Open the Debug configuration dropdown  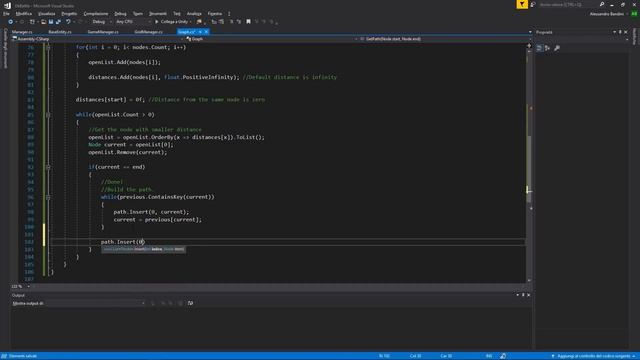(101, 22)
